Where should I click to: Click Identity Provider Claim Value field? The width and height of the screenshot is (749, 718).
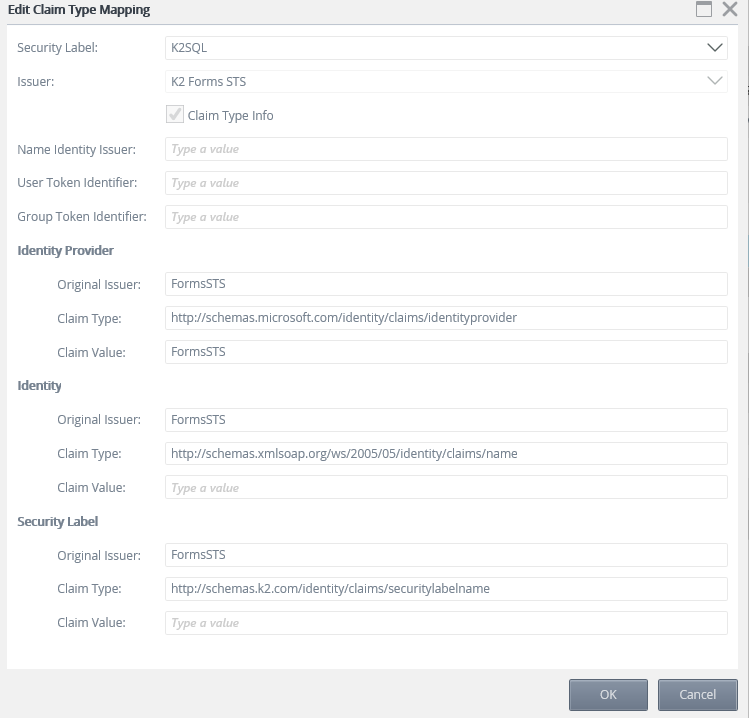(446, 352)
